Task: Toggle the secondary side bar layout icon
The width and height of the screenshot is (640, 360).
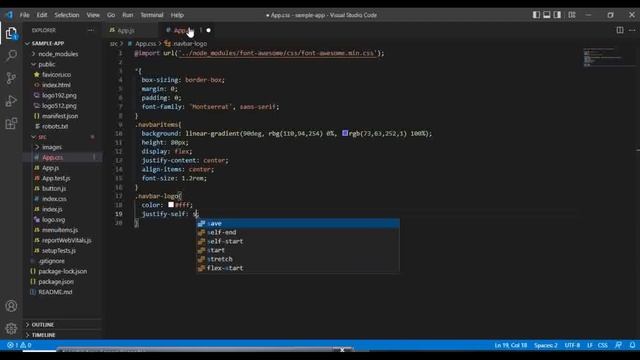Action: tap(557, 15)
